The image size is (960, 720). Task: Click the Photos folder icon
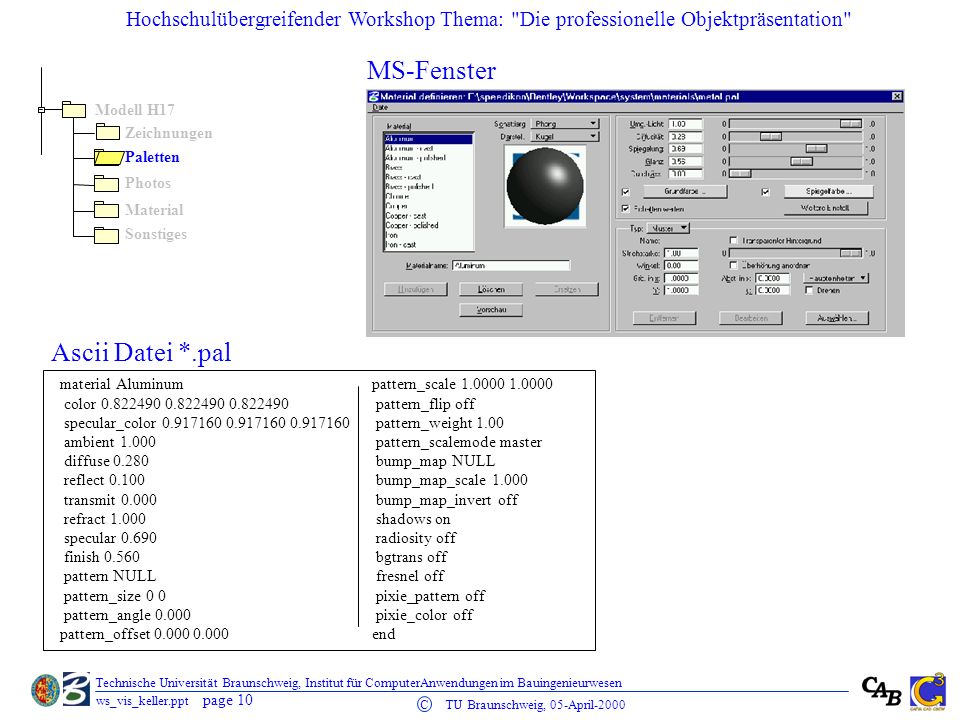[x=107, y=182]
